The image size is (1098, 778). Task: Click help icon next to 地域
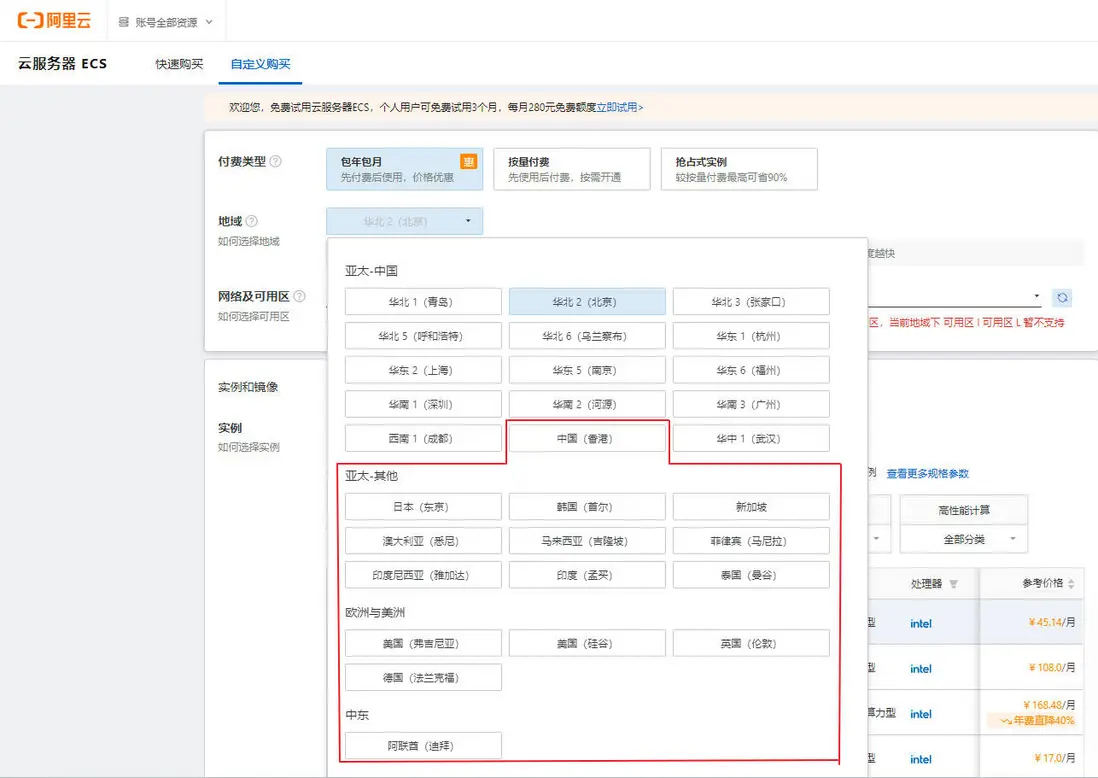(252, 221)
